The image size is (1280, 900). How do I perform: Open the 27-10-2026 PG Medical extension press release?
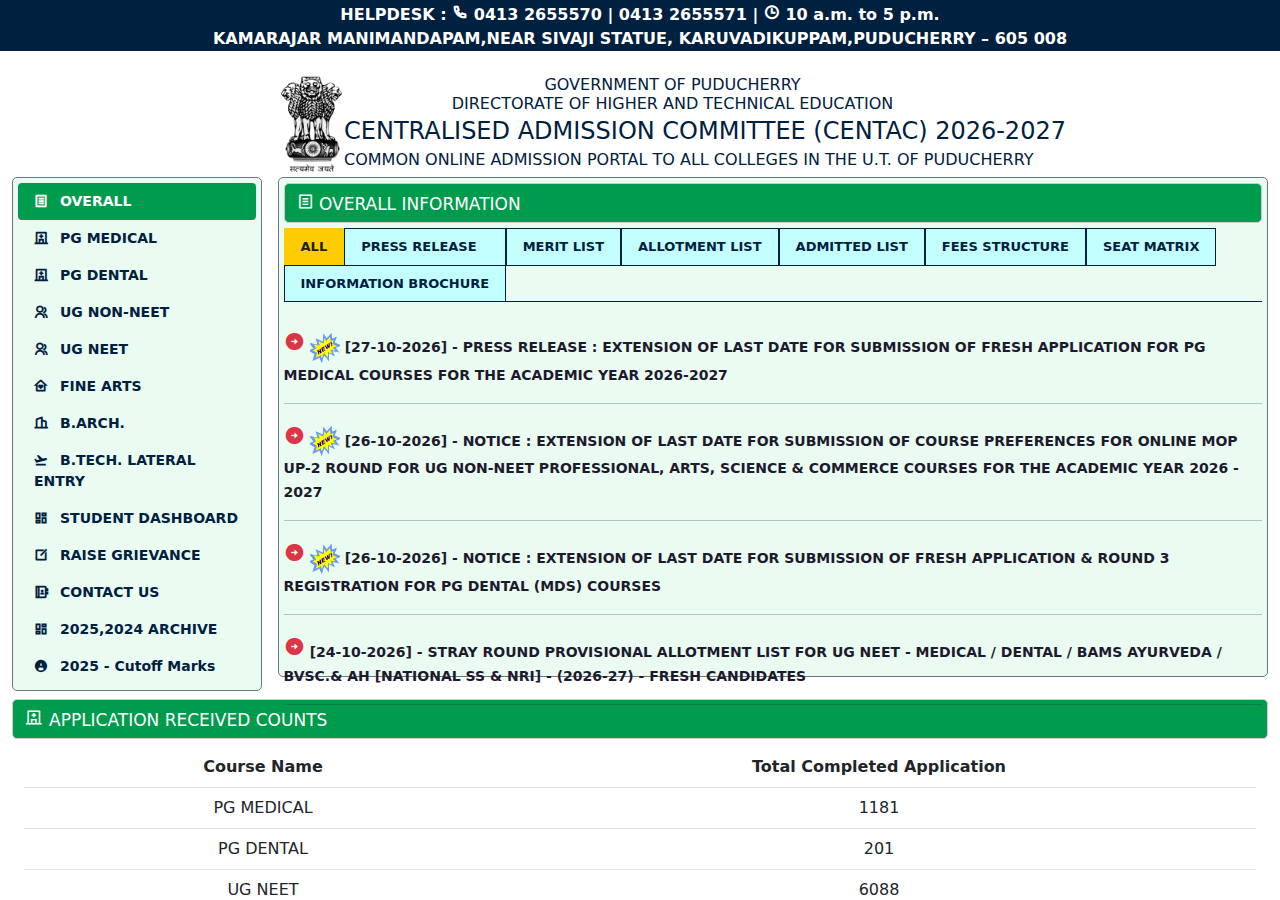point(744,361)
